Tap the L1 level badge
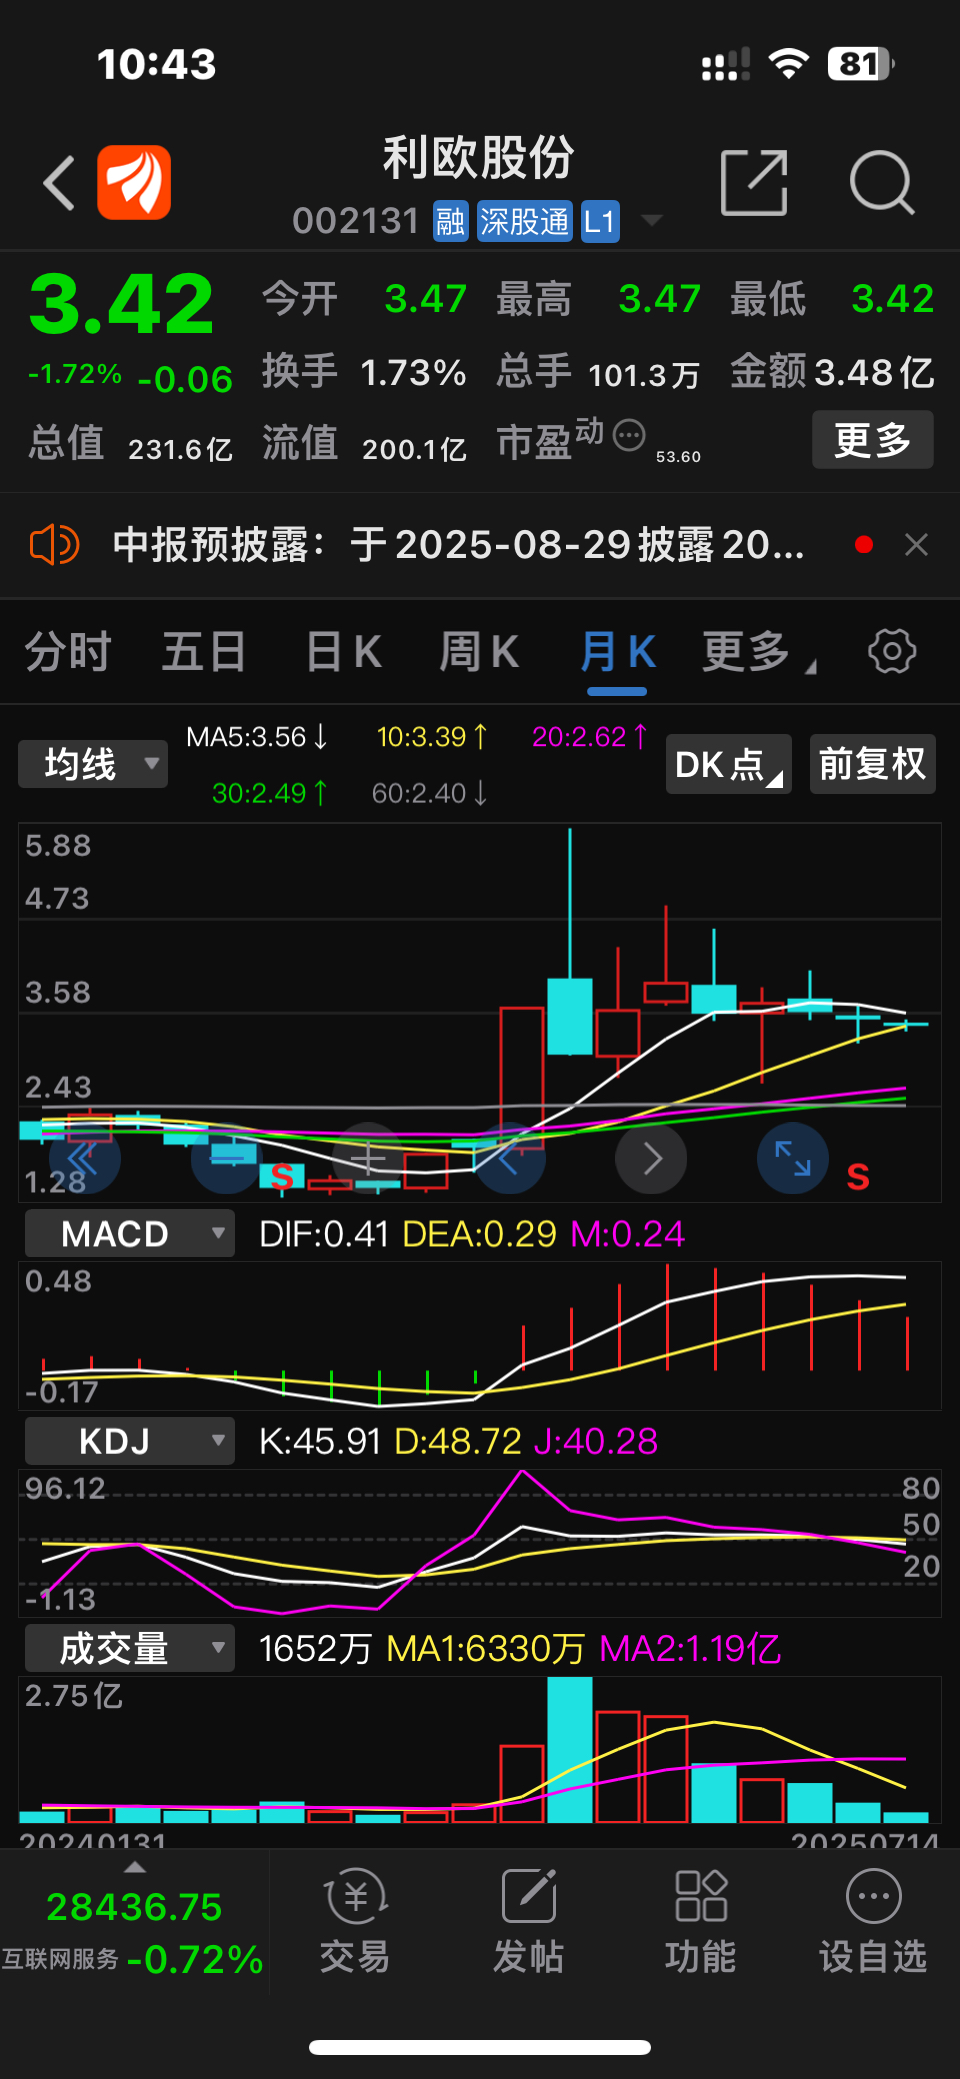The height and width of the screenshot is (2079, 960). coord(600,221)
